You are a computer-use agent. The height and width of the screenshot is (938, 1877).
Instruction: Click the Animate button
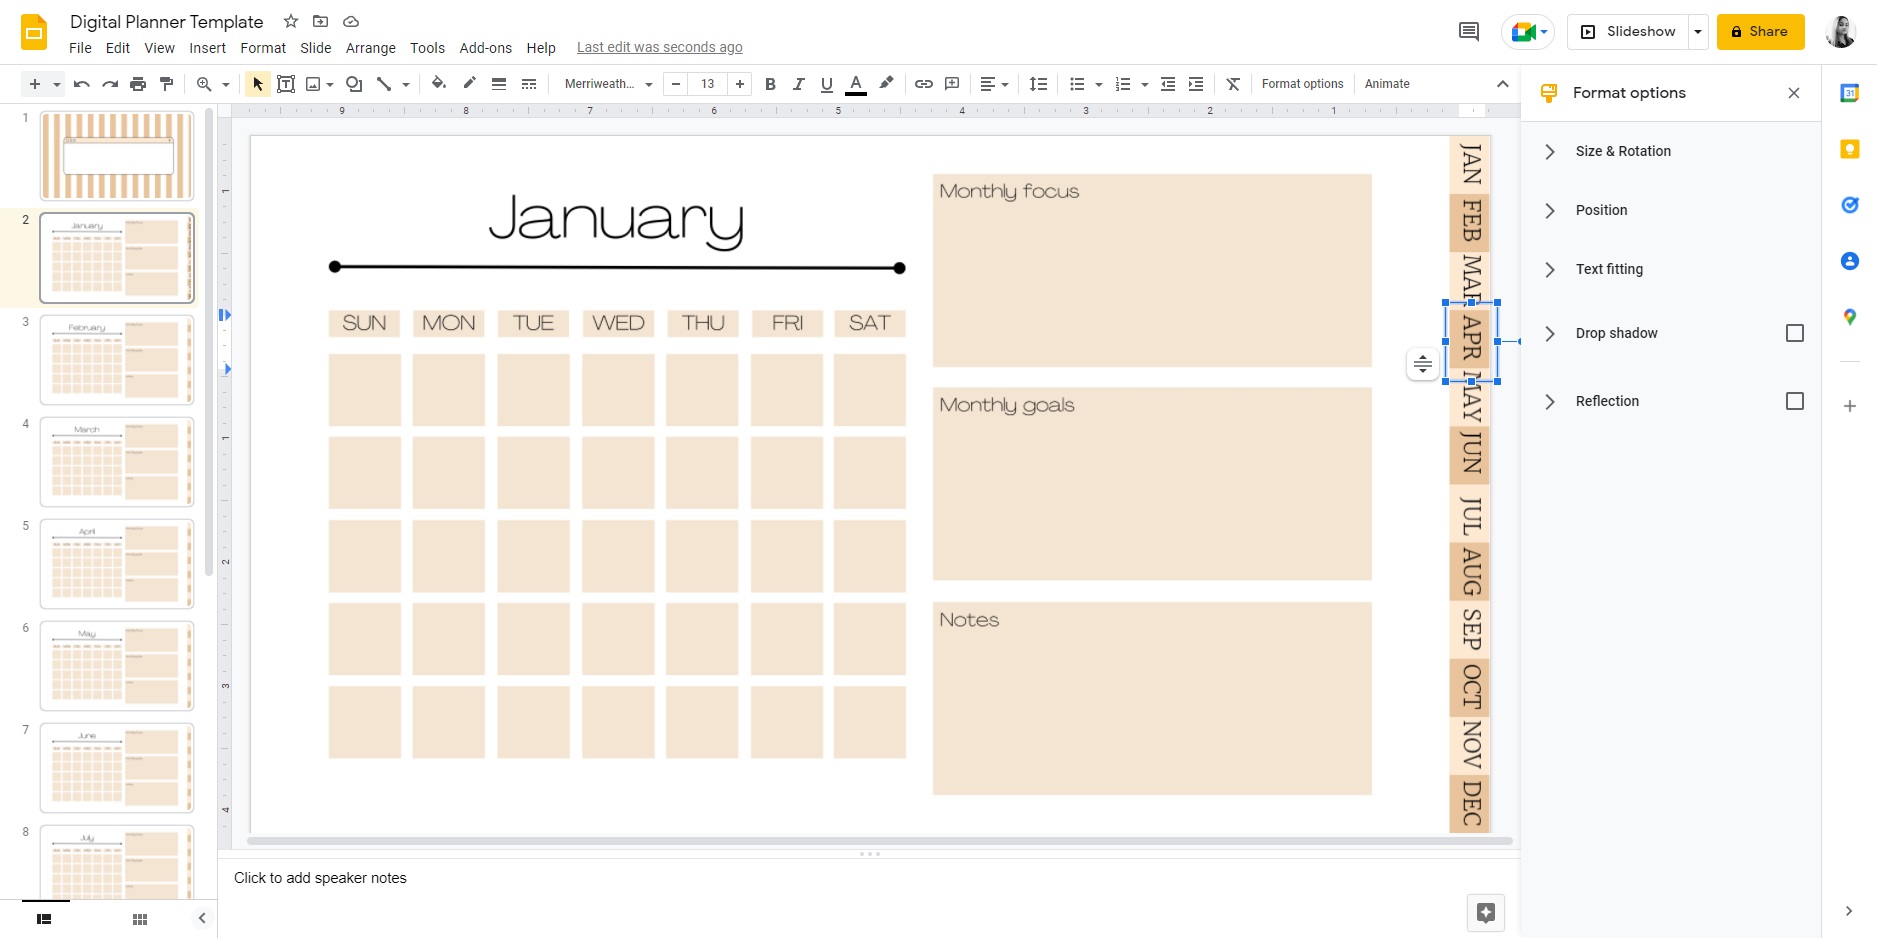click(1387, 84)
